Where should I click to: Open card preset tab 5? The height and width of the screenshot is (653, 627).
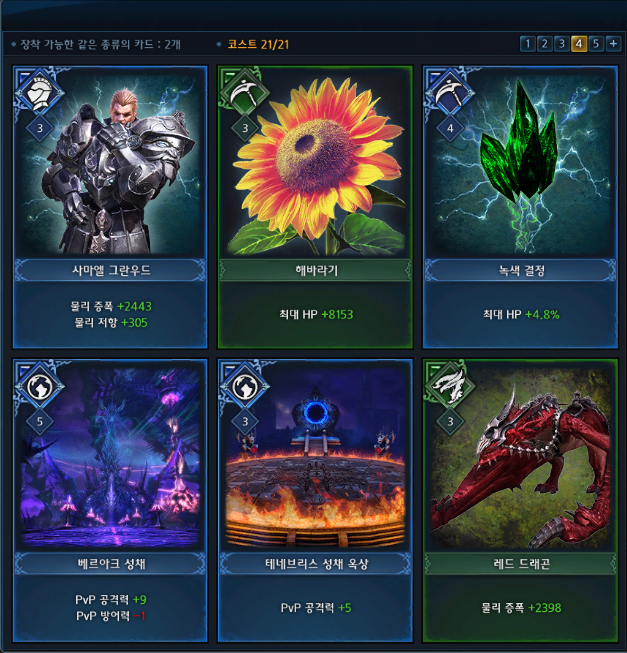(x=596, y=44)
